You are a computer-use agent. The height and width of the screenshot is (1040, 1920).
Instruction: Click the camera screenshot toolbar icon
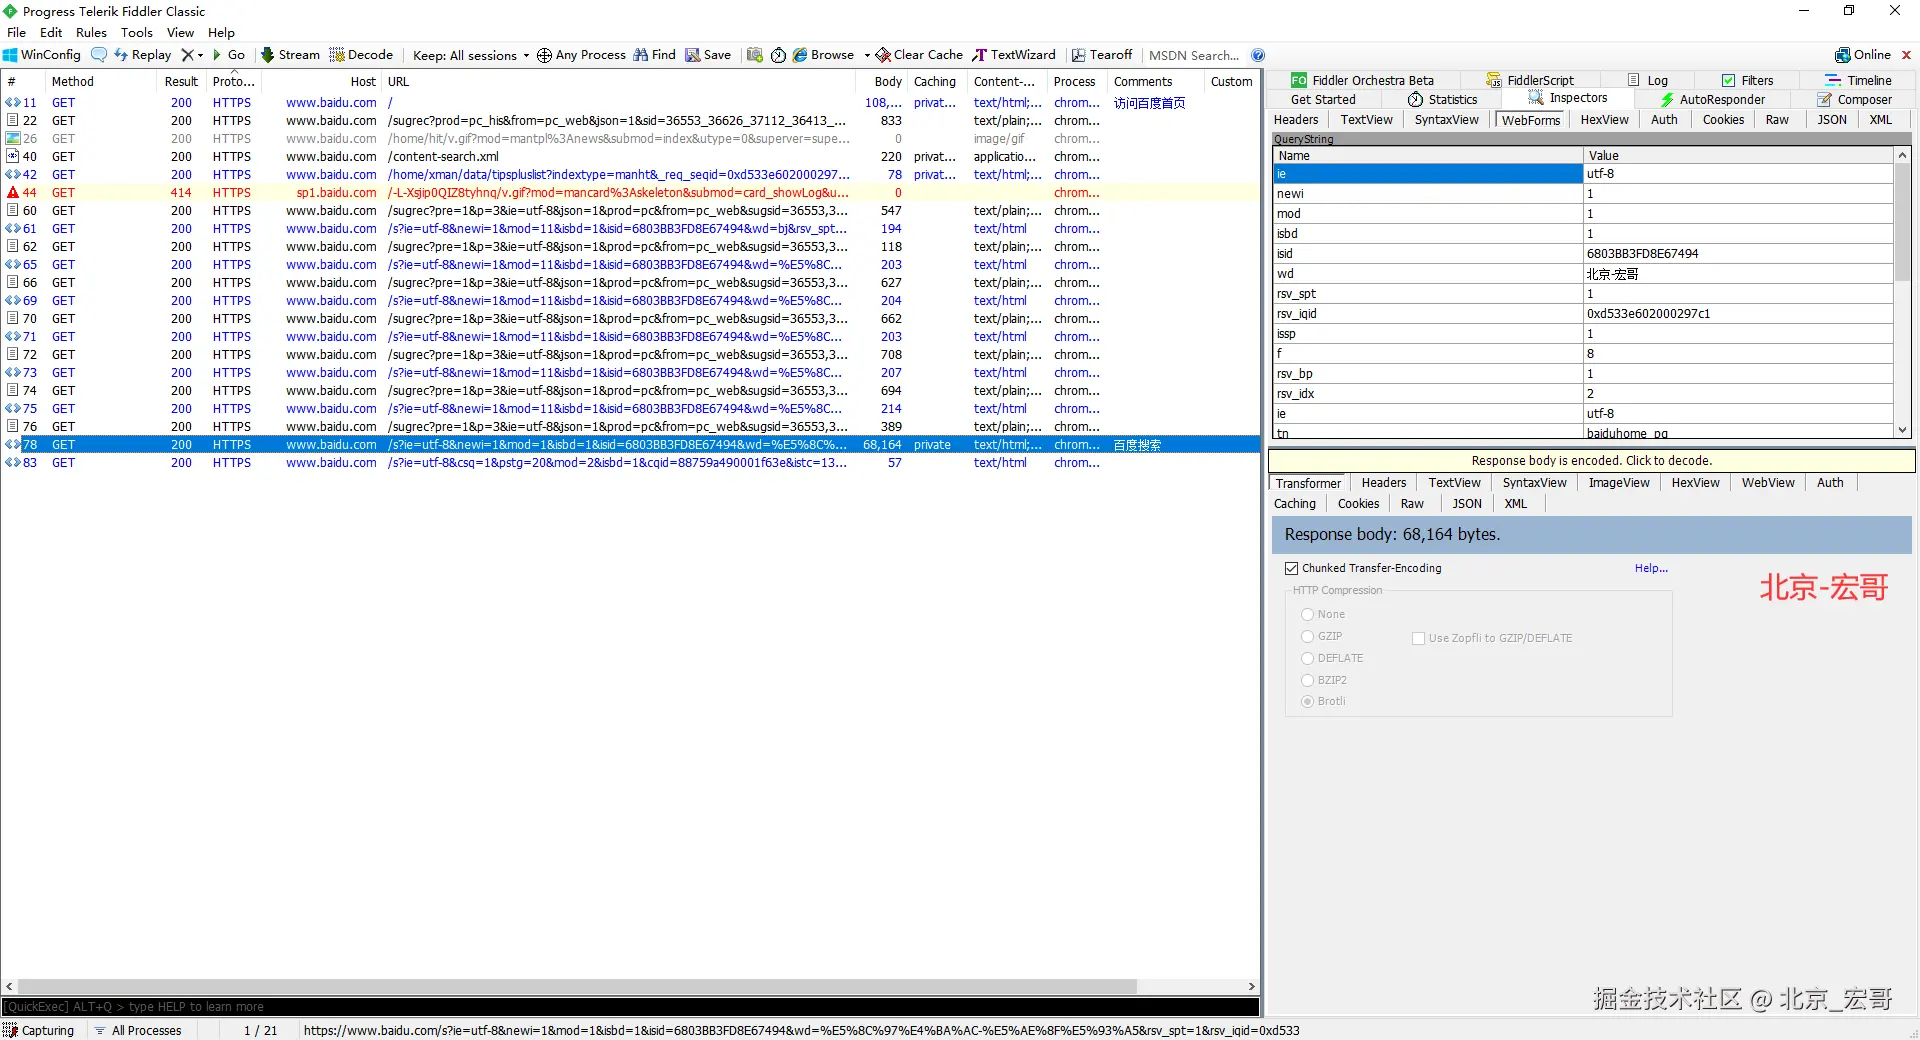point(754,55)
